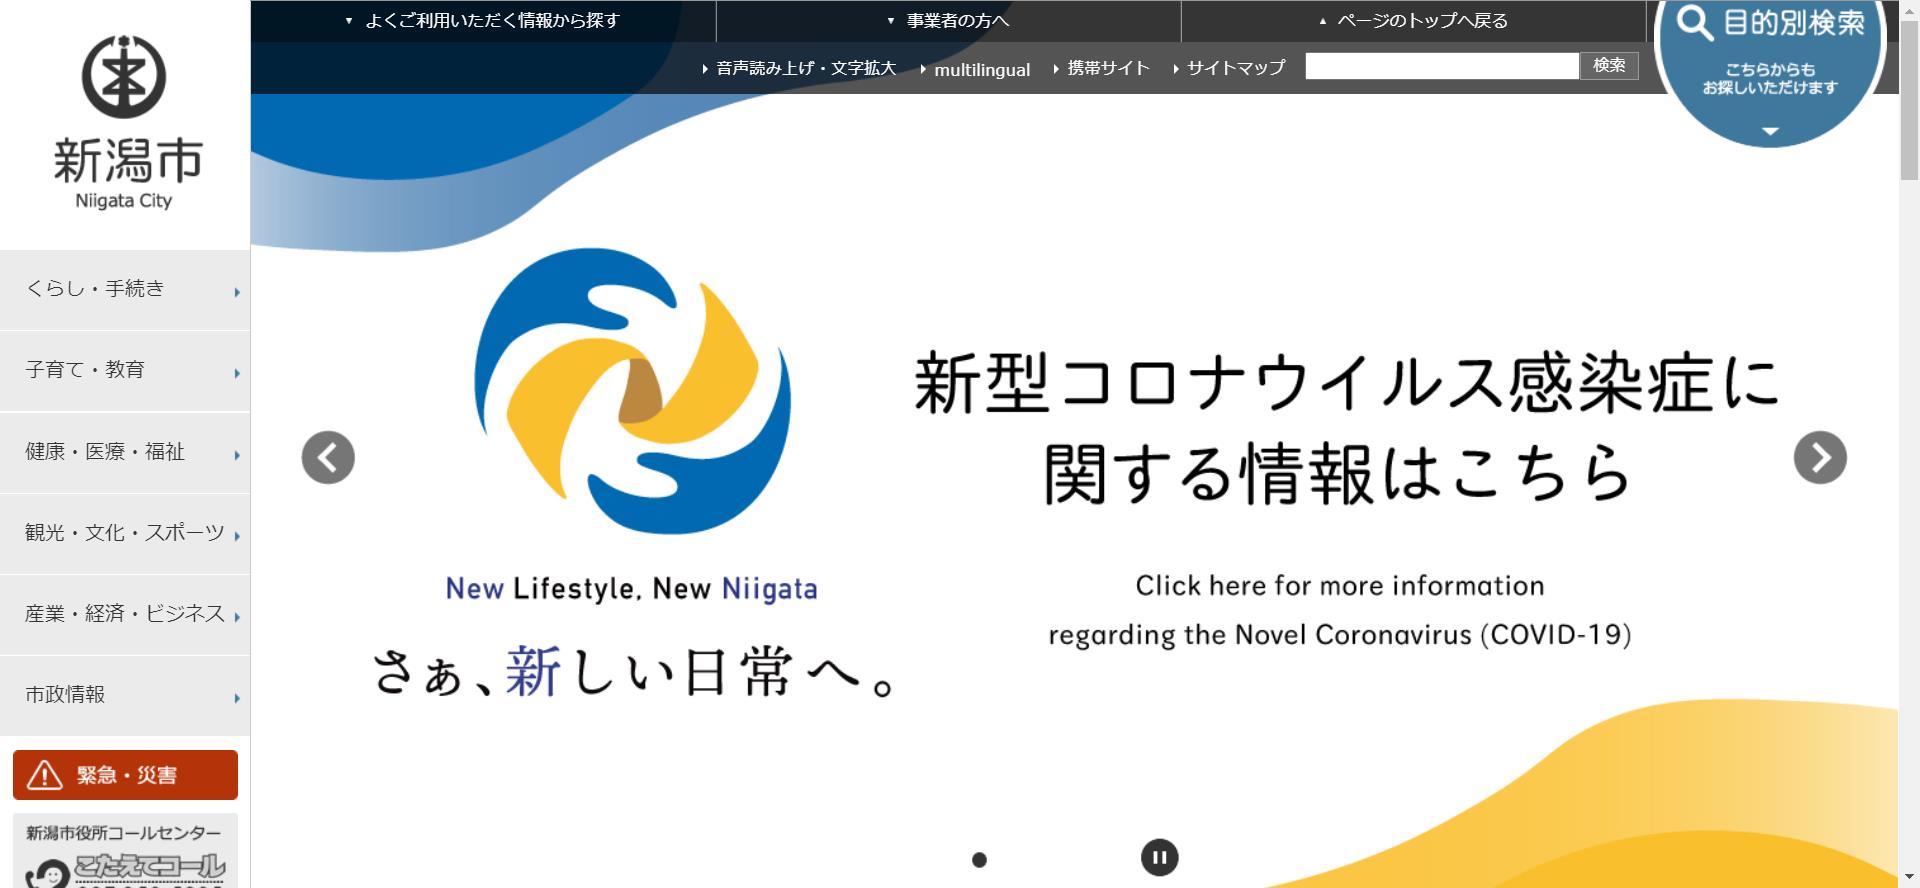Click down arrow under こちらからもお探しいただけます
1920x888 pixels.
(1770, 132)
